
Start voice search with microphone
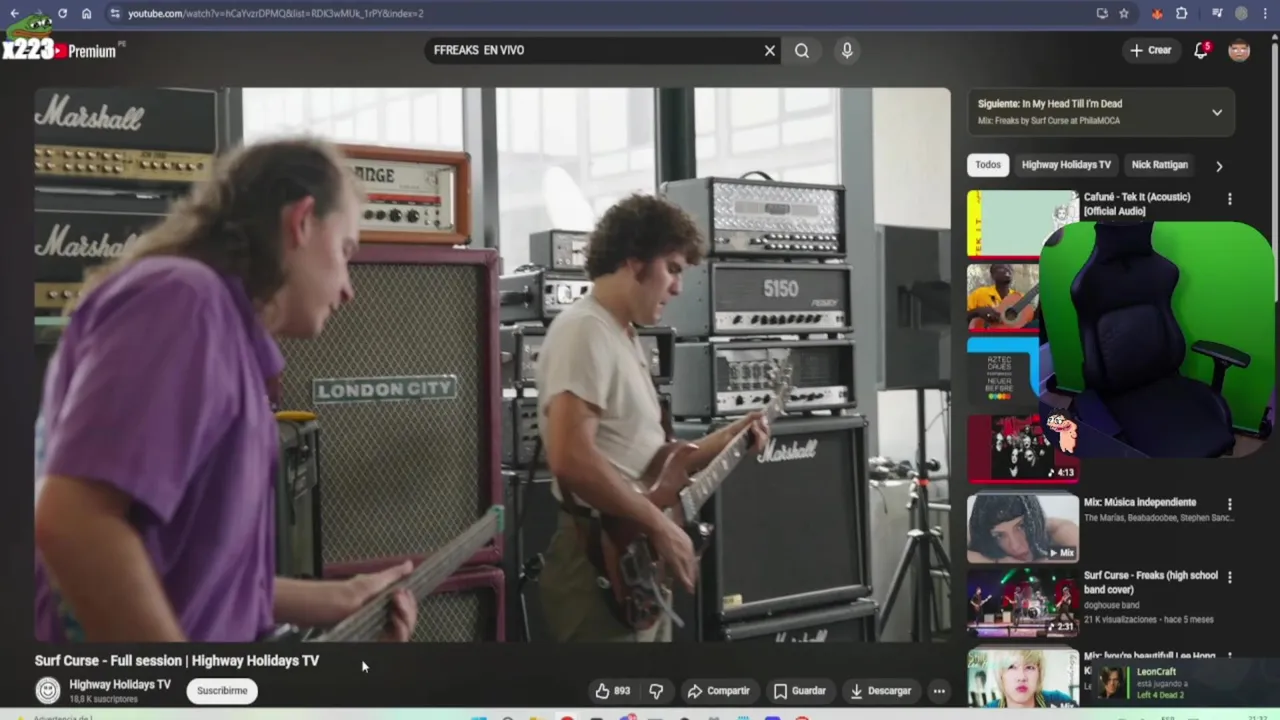point(847,50)
